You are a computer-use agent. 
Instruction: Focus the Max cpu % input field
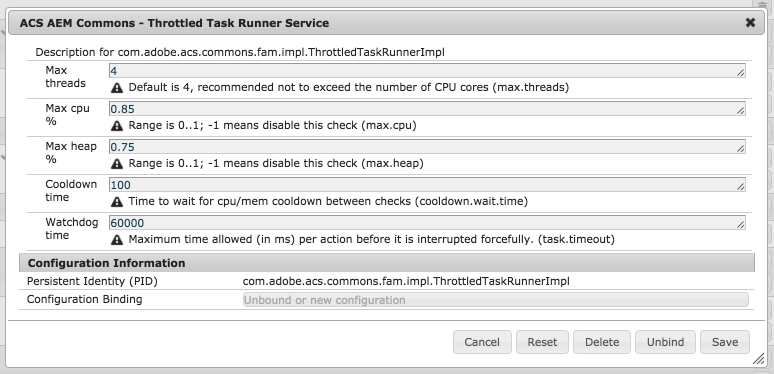pyautogui.click(x=427, y=109)
